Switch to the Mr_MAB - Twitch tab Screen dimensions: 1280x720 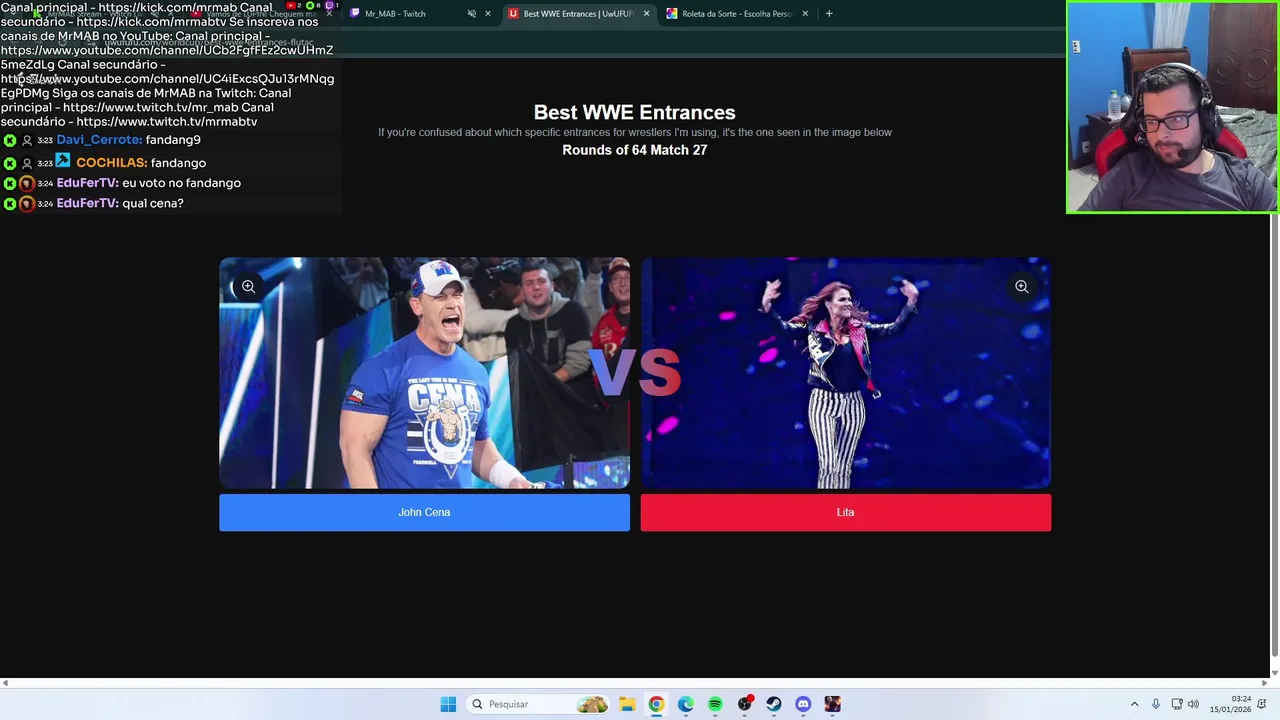pos(395,14)
